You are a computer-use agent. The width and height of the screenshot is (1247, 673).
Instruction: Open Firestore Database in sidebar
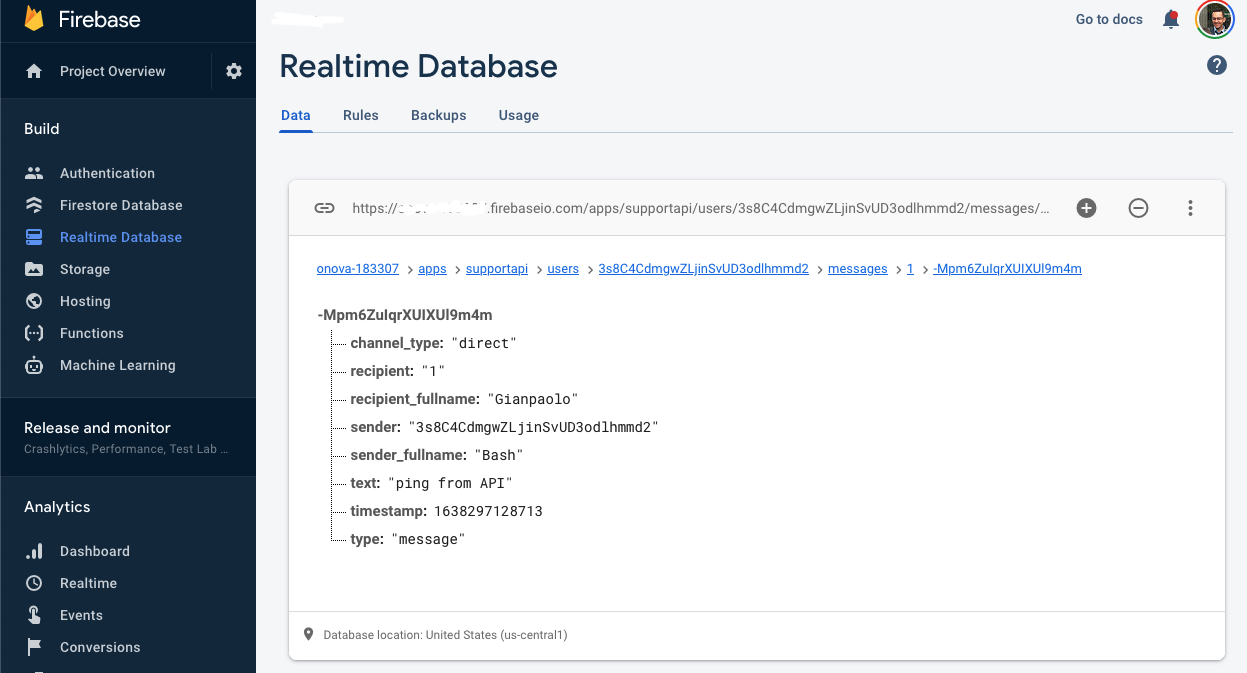pyautogui.click(x=121, y=205)
